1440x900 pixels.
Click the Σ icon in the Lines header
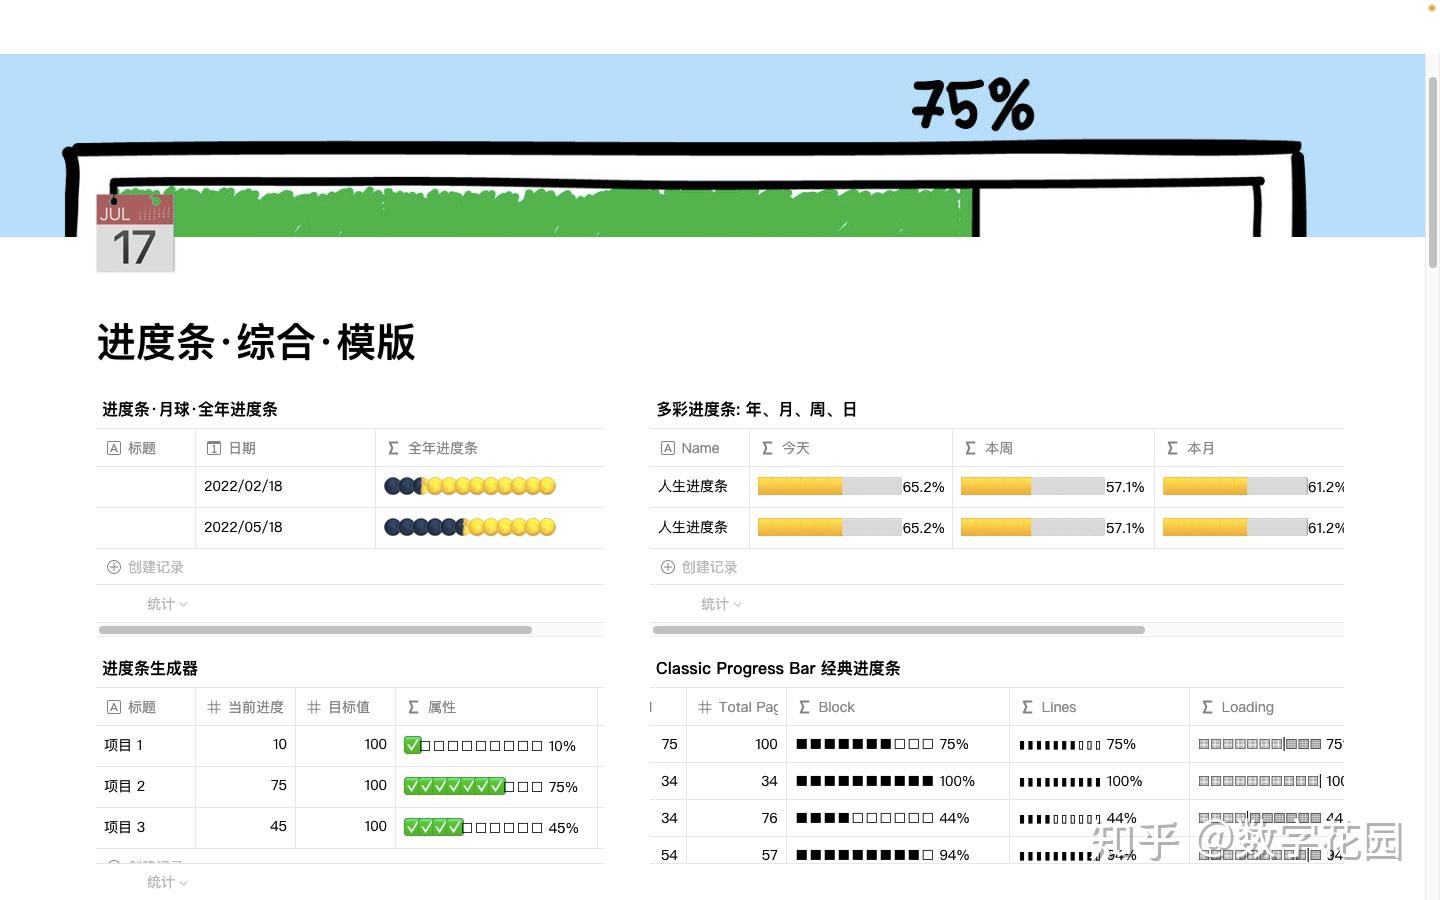click(x=1026, y=707)
